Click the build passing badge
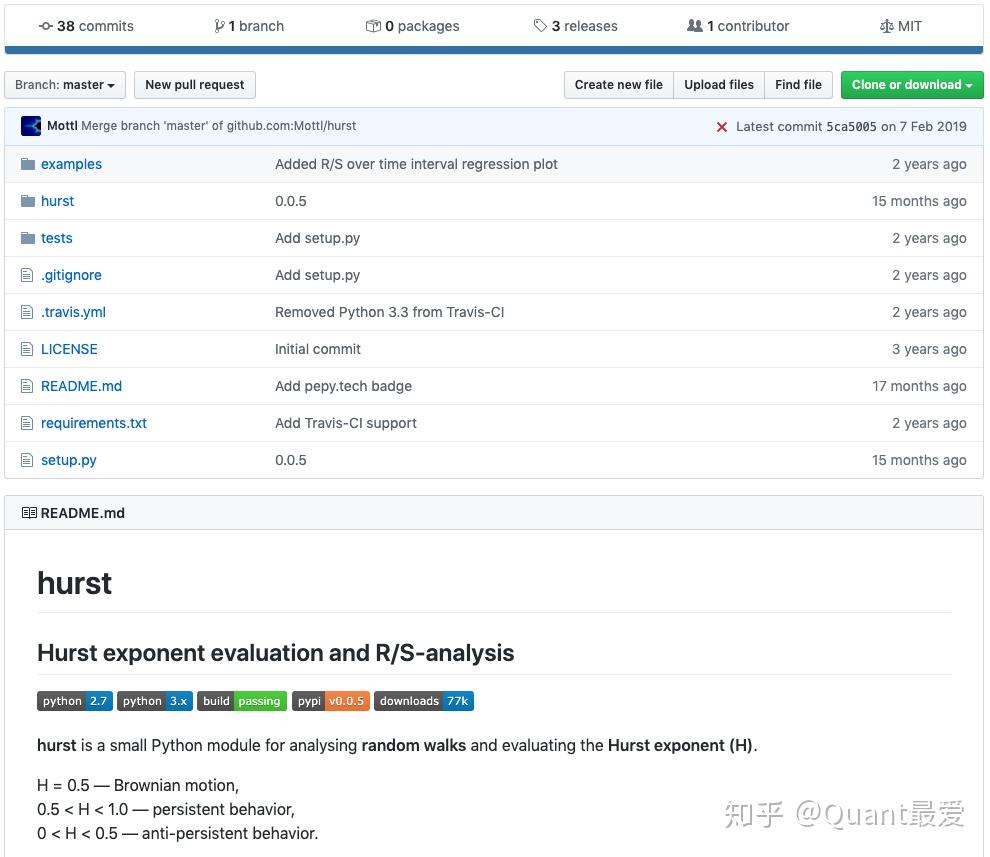Screen dimensions: 990x857 242,701
